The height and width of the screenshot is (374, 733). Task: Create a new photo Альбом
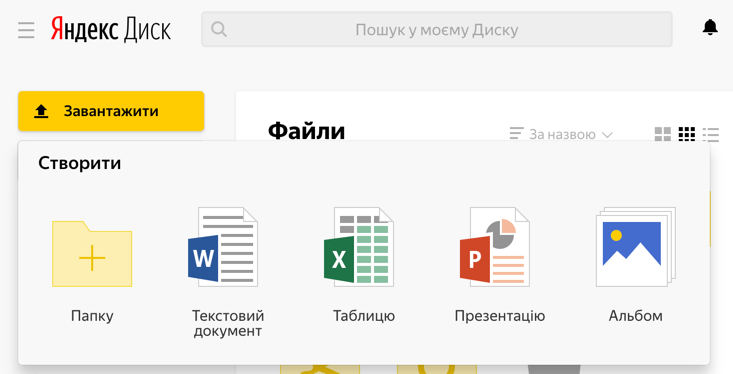[636, 247]
